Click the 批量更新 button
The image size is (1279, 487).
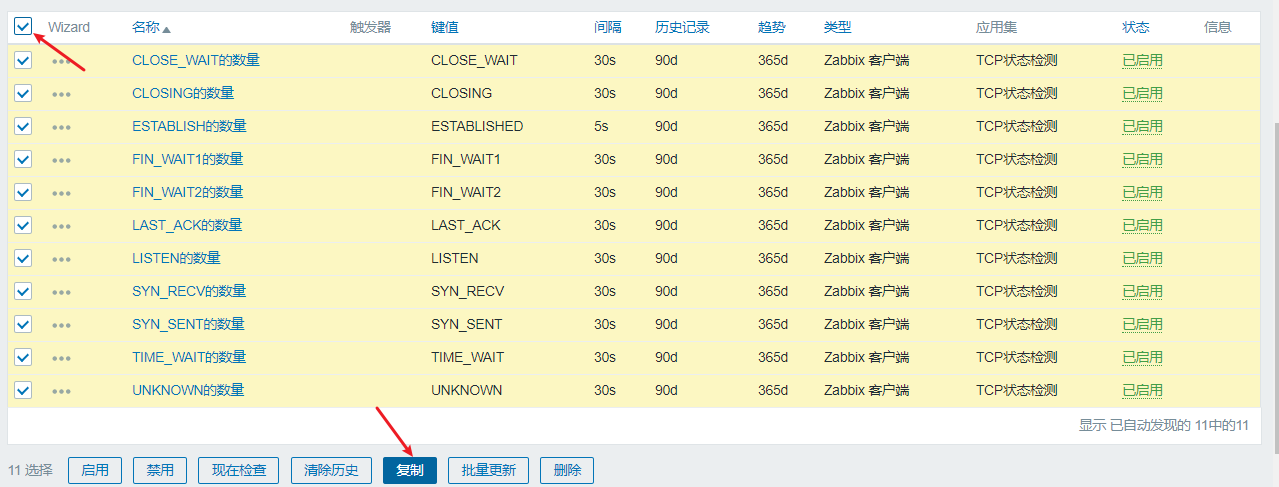point(488,470)
